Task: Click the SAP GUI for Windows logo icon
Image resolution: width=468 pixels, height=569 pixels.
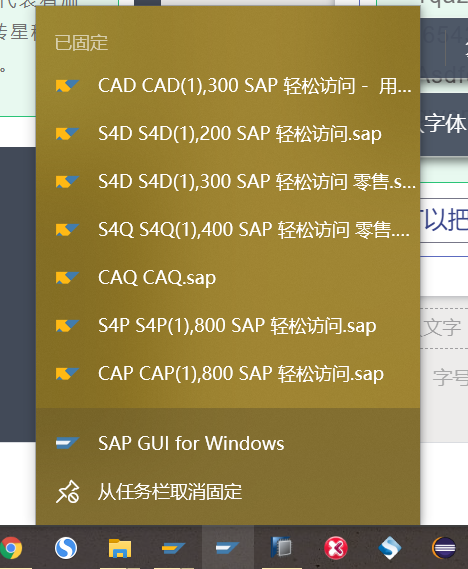Action: click(x=67, y=443)
